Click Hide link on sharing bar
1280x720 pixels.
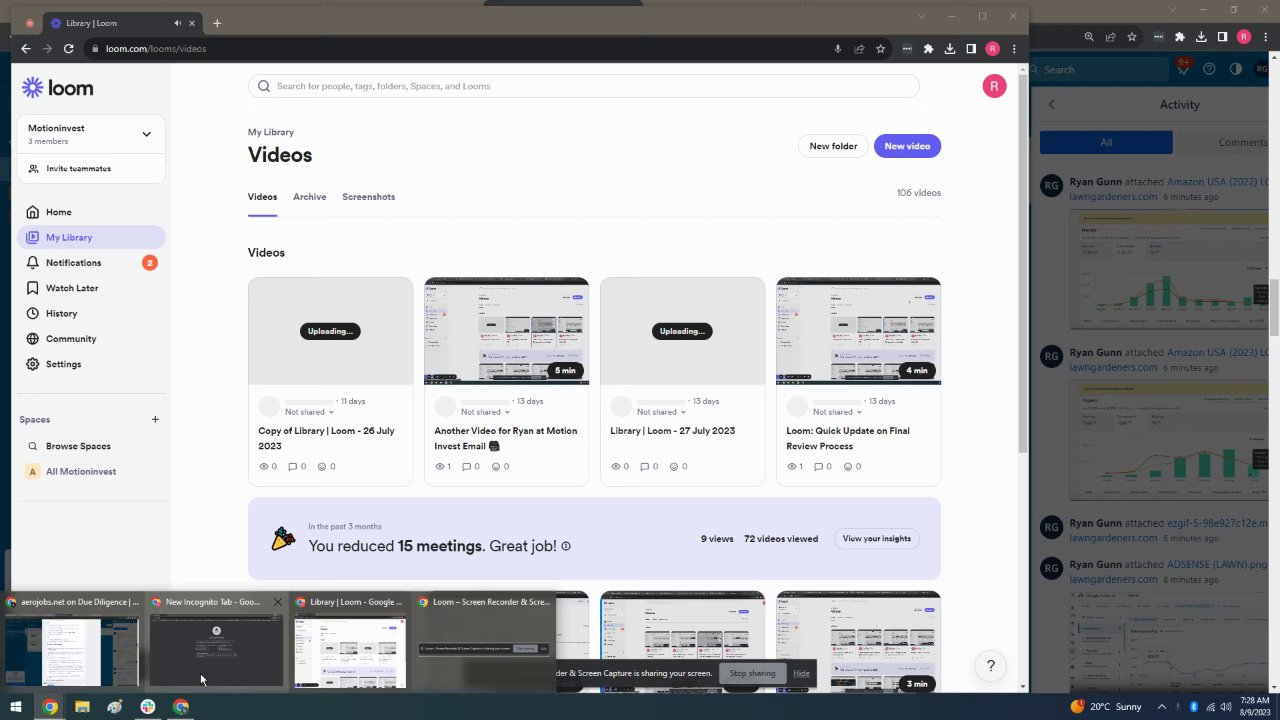(x=802, y=673)
